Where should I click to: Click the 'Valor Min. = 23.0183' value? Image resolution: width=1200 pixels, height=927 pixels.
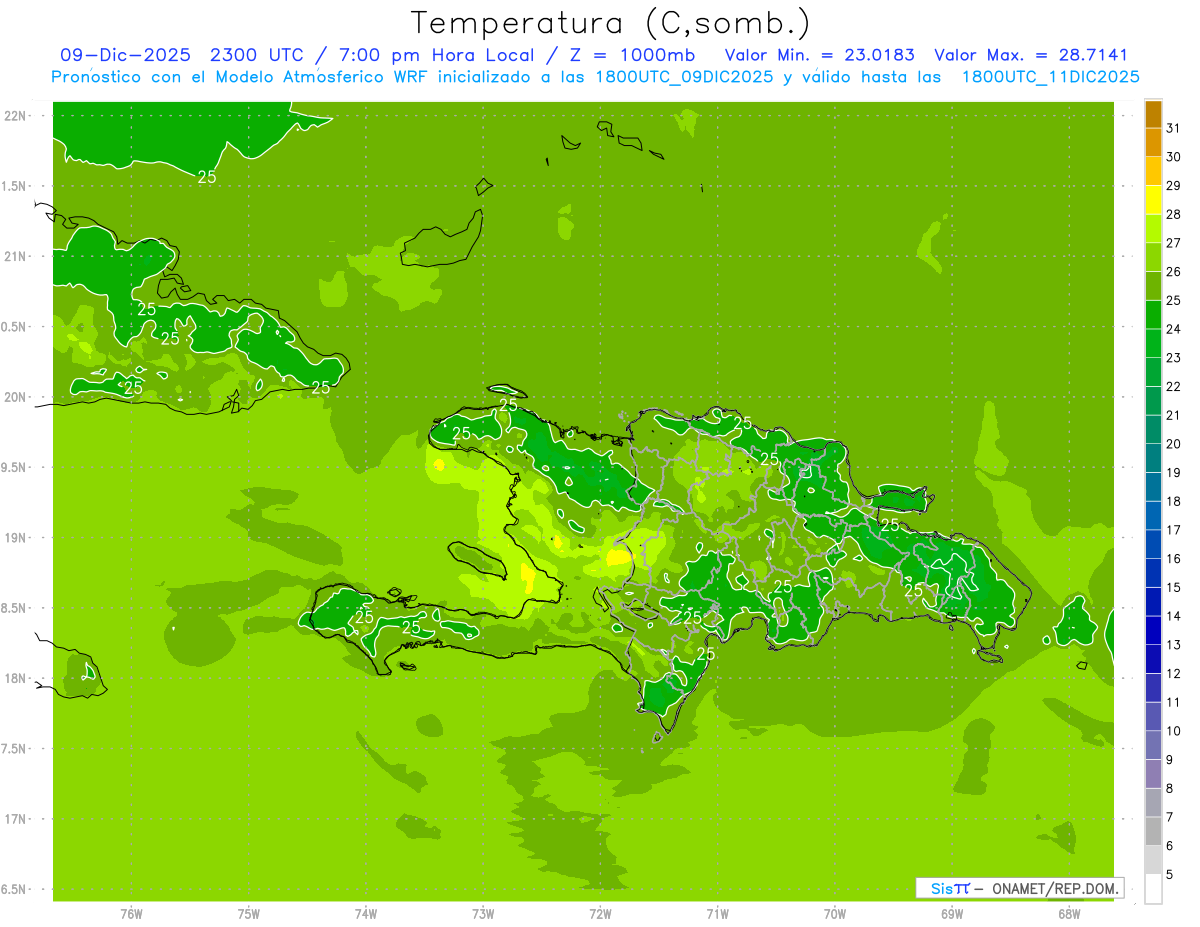pos(819,55)
